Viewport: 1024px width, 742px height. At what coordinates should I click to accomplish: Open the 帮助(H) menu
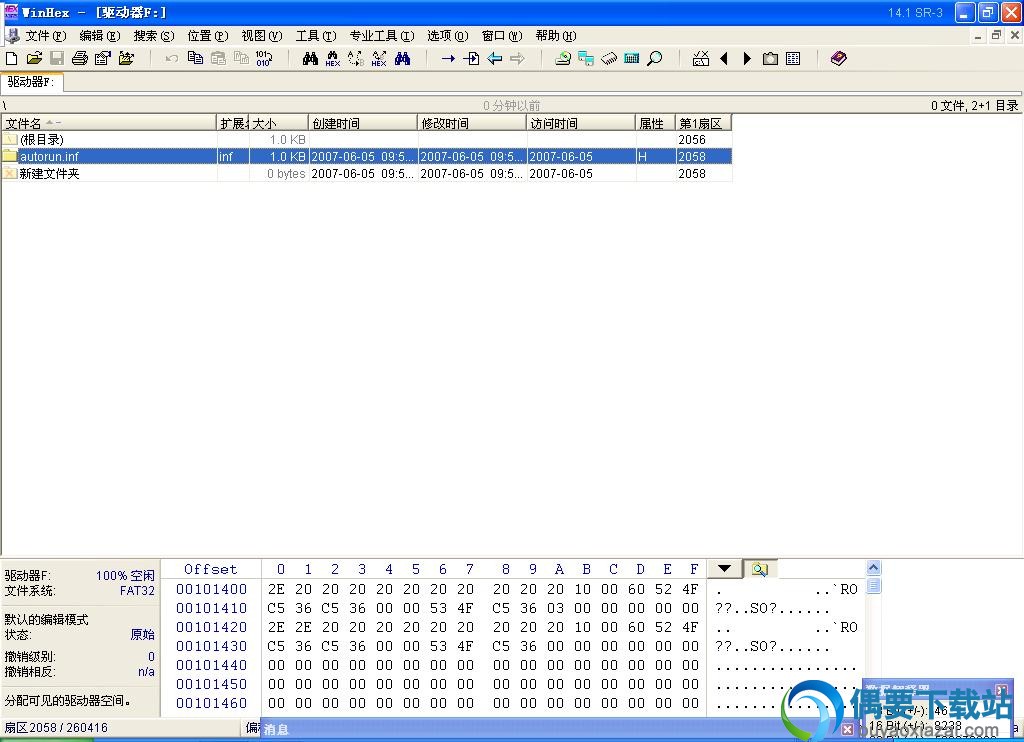(x=556, y=36)
